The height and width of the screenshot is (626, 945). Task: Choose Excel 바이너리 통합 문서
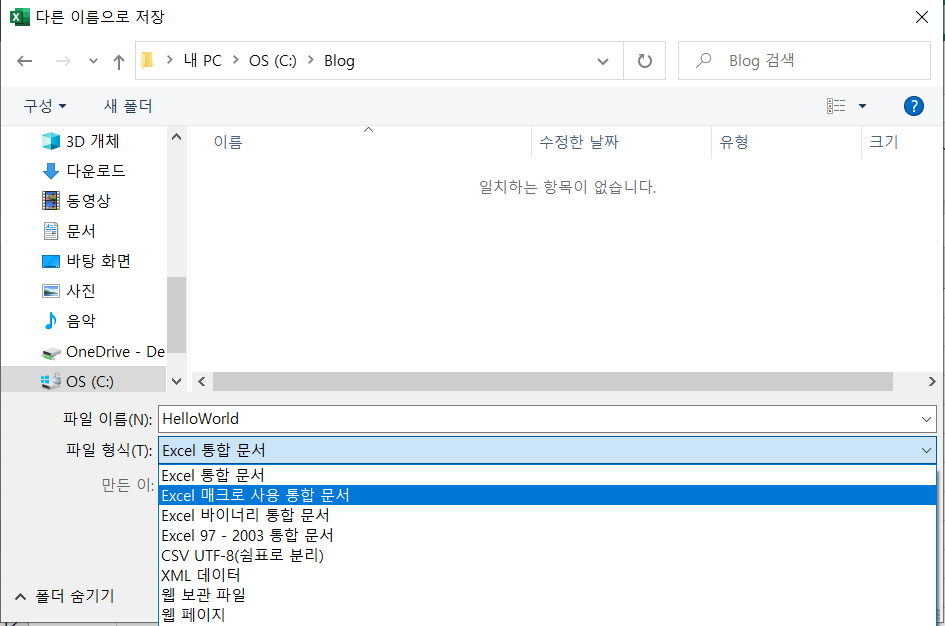coord(547,515)
